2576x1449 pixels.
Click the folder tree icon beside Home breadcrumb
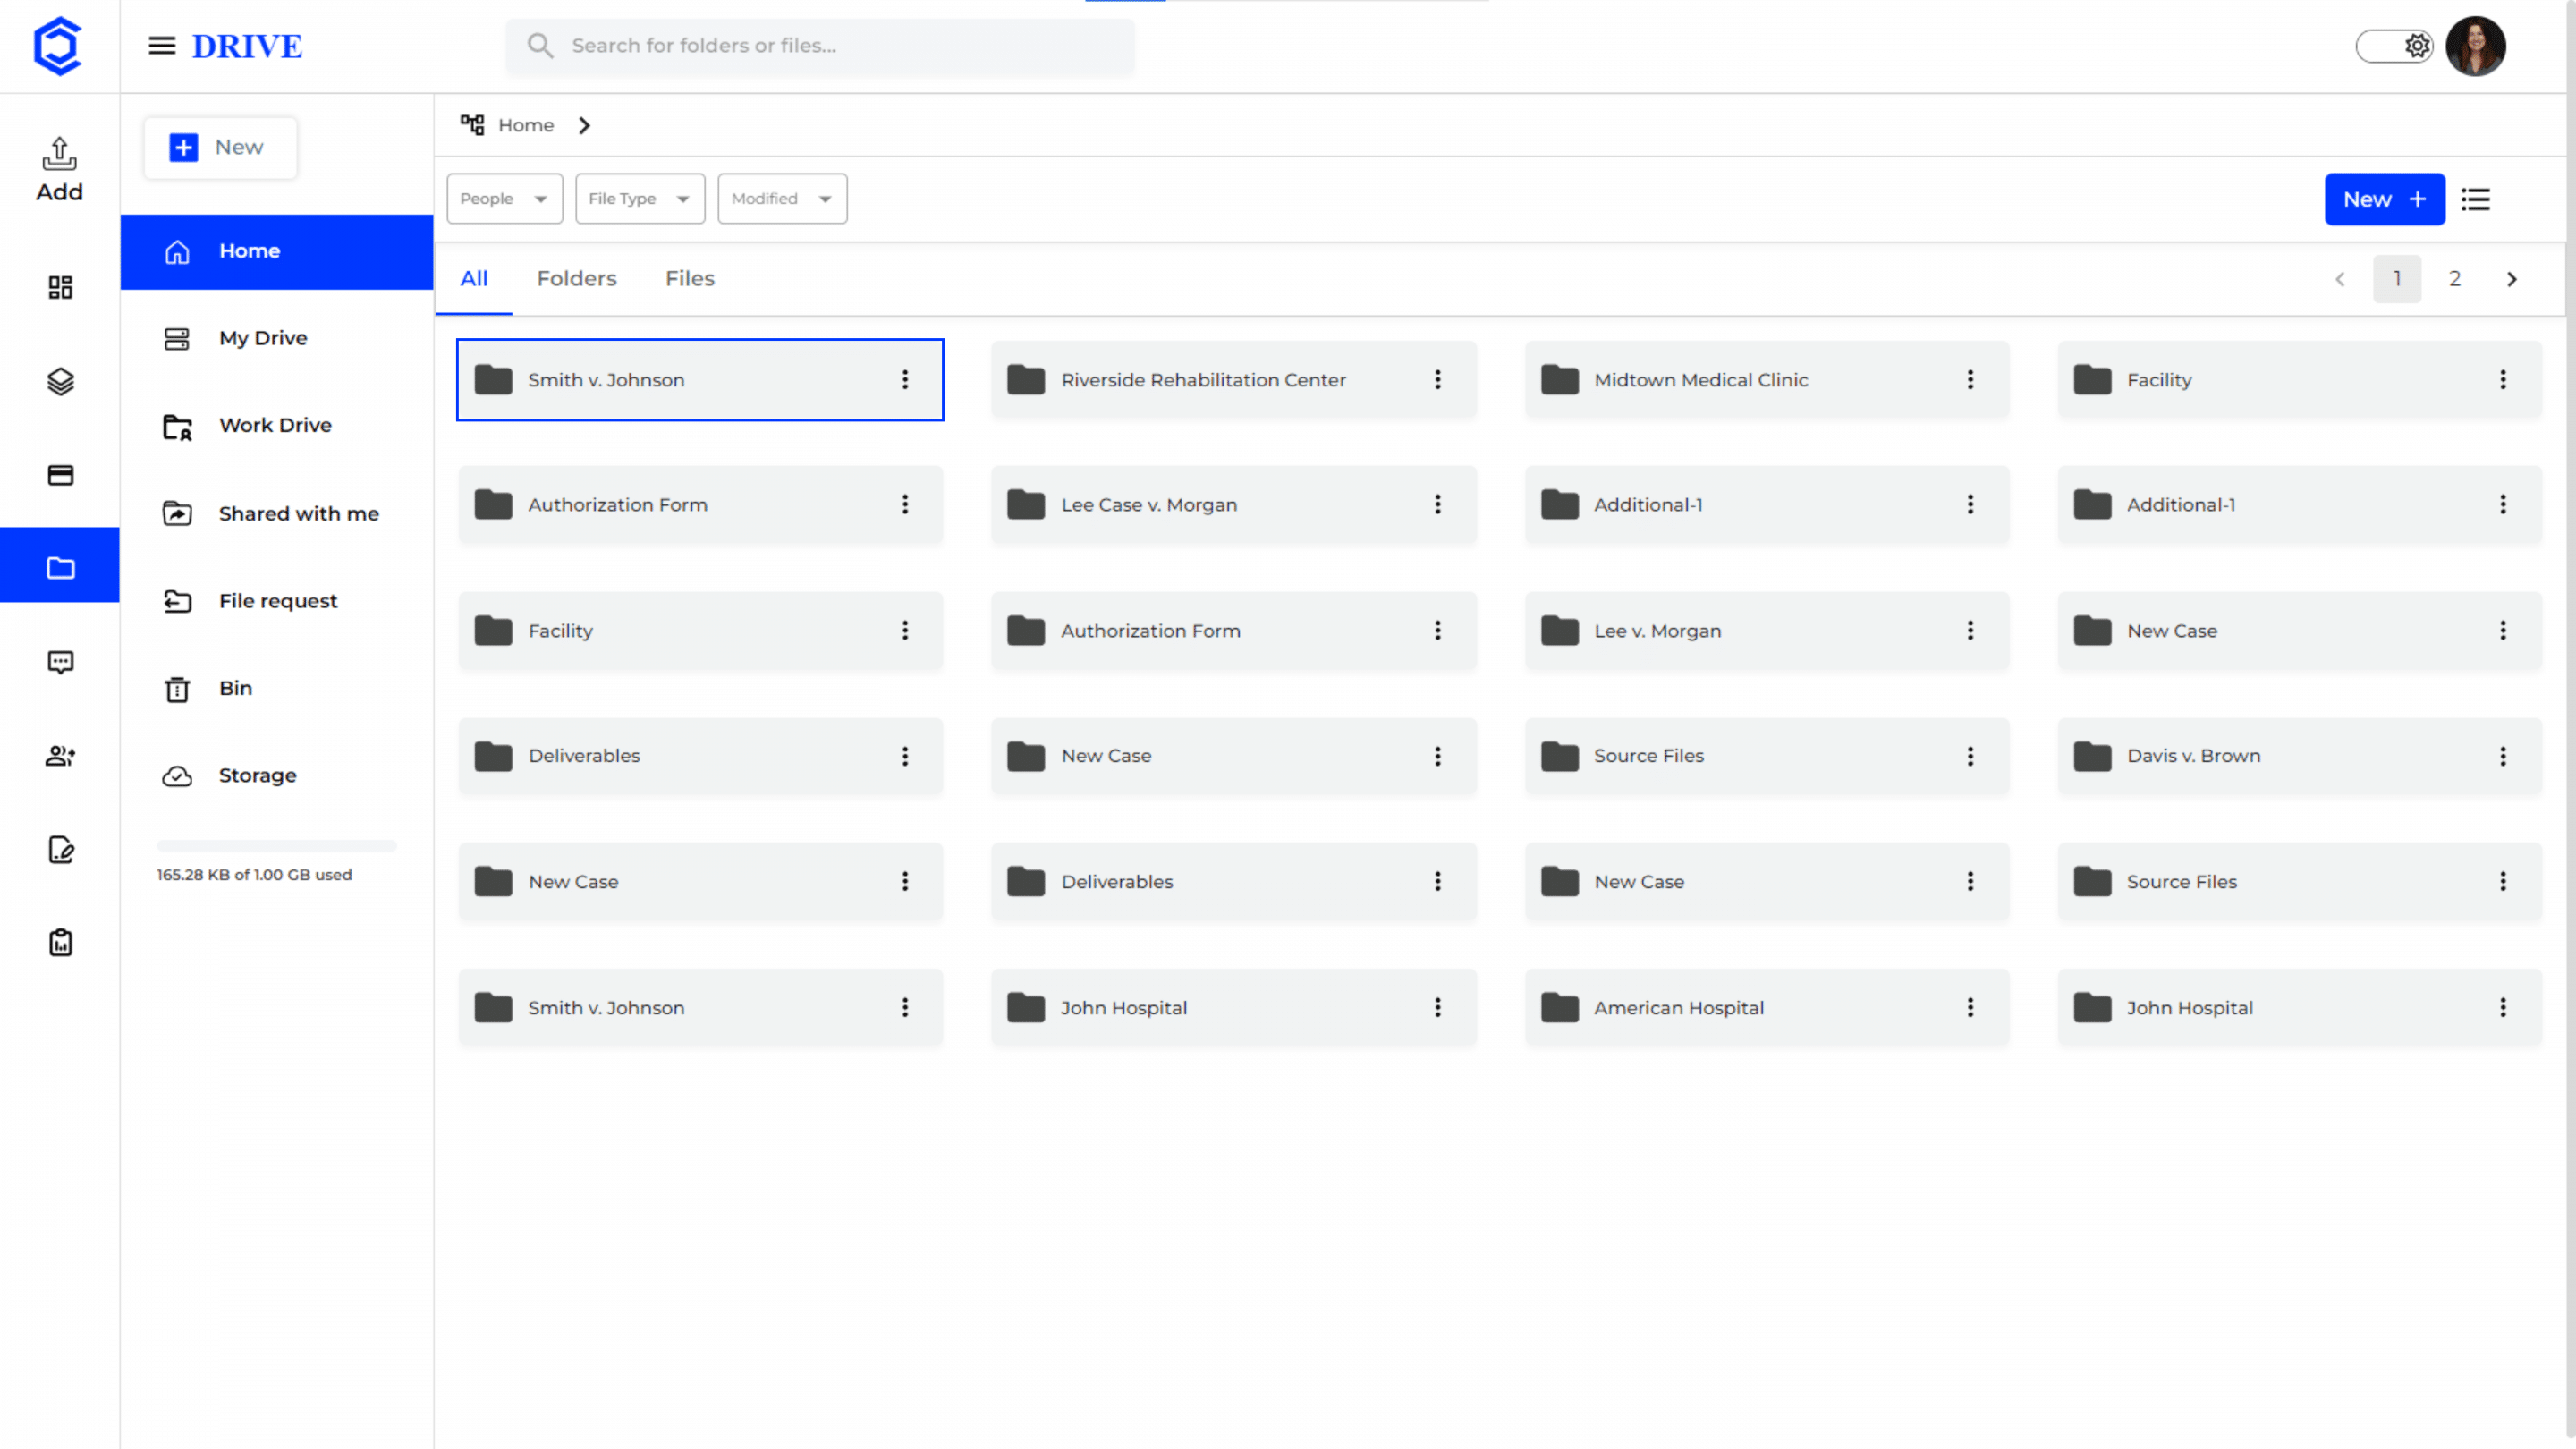pos(472,125)
